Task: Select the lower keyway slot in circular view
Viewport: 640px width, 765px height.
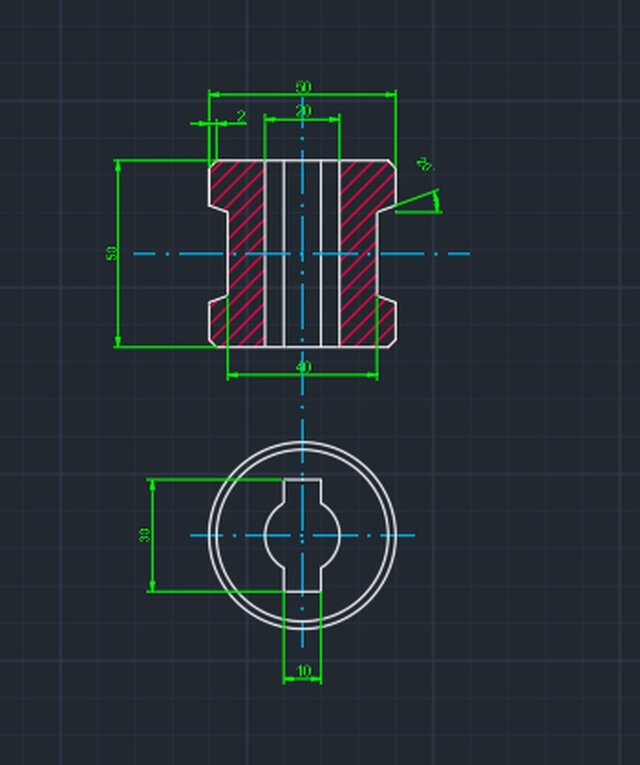Action: point(302,580)
